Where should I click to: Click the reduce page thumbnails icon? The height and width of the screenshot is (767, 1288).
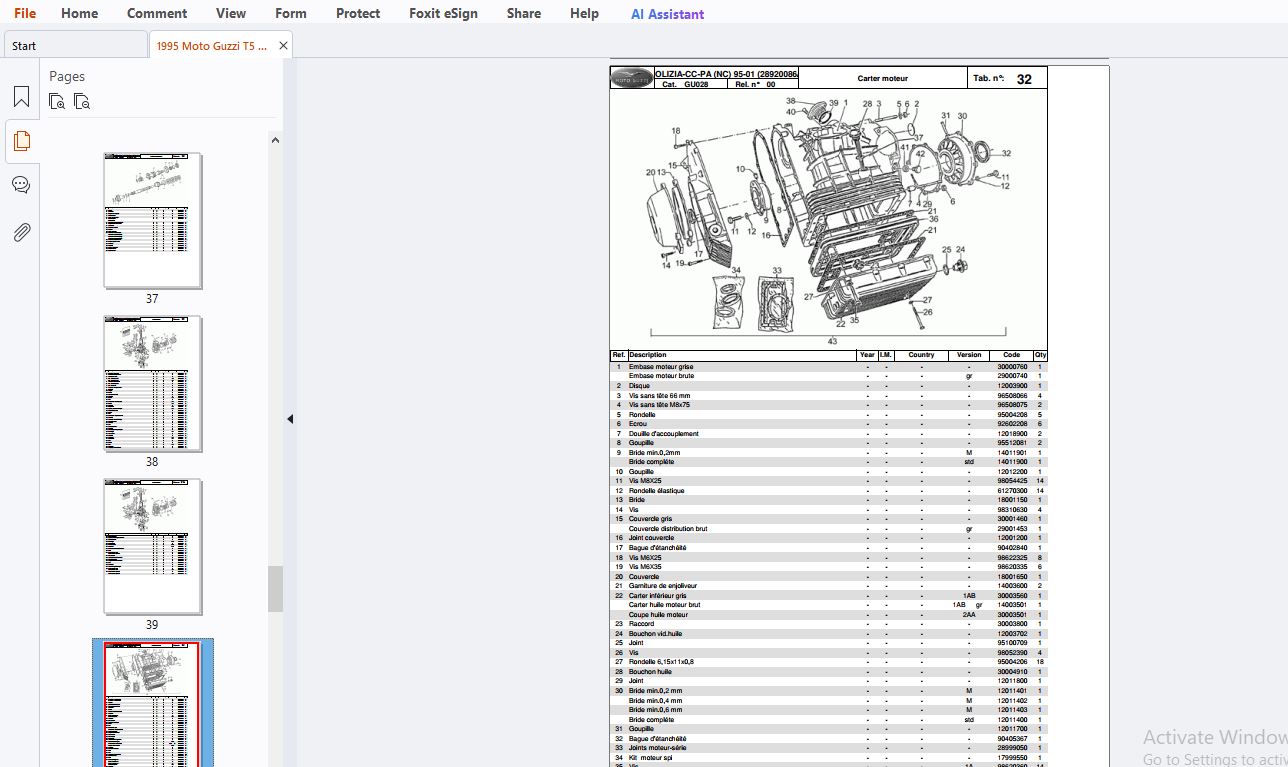(82, 101)
